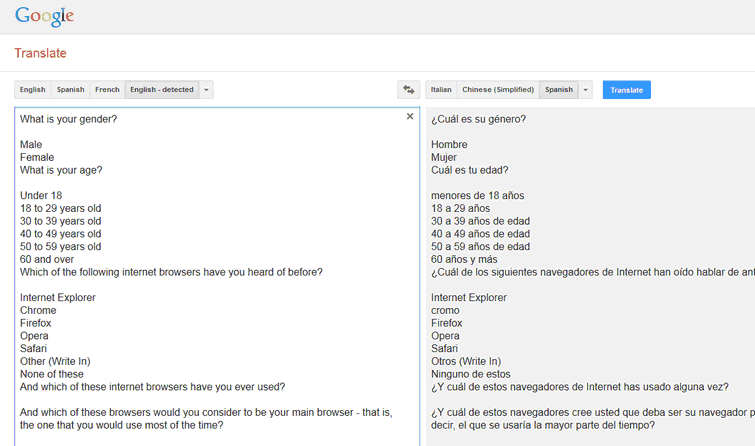755x446 pixels.
Task: Select Italian as target language
Action: (x=441, y=90)
